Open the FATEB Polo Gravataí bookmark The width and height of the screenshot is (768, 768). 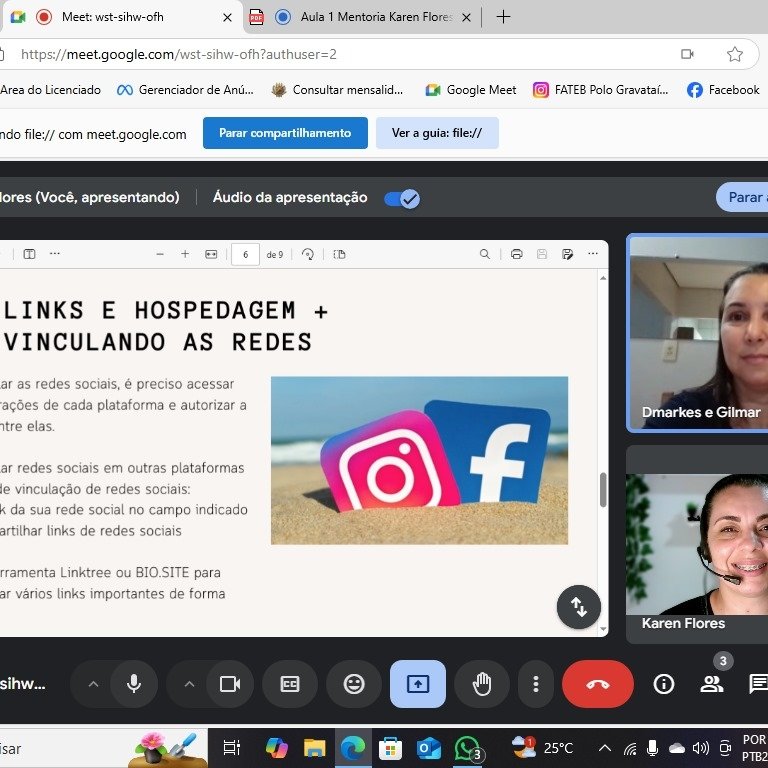tap(601, 90)
